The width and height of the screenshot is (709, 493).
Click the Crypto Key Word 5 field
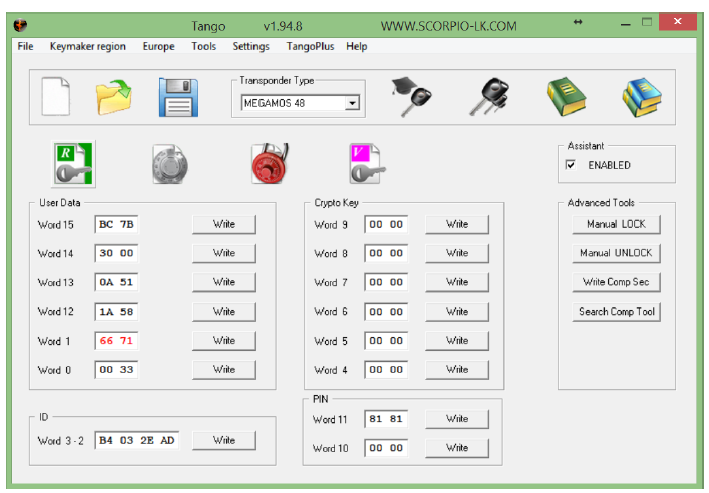(386, 341)
